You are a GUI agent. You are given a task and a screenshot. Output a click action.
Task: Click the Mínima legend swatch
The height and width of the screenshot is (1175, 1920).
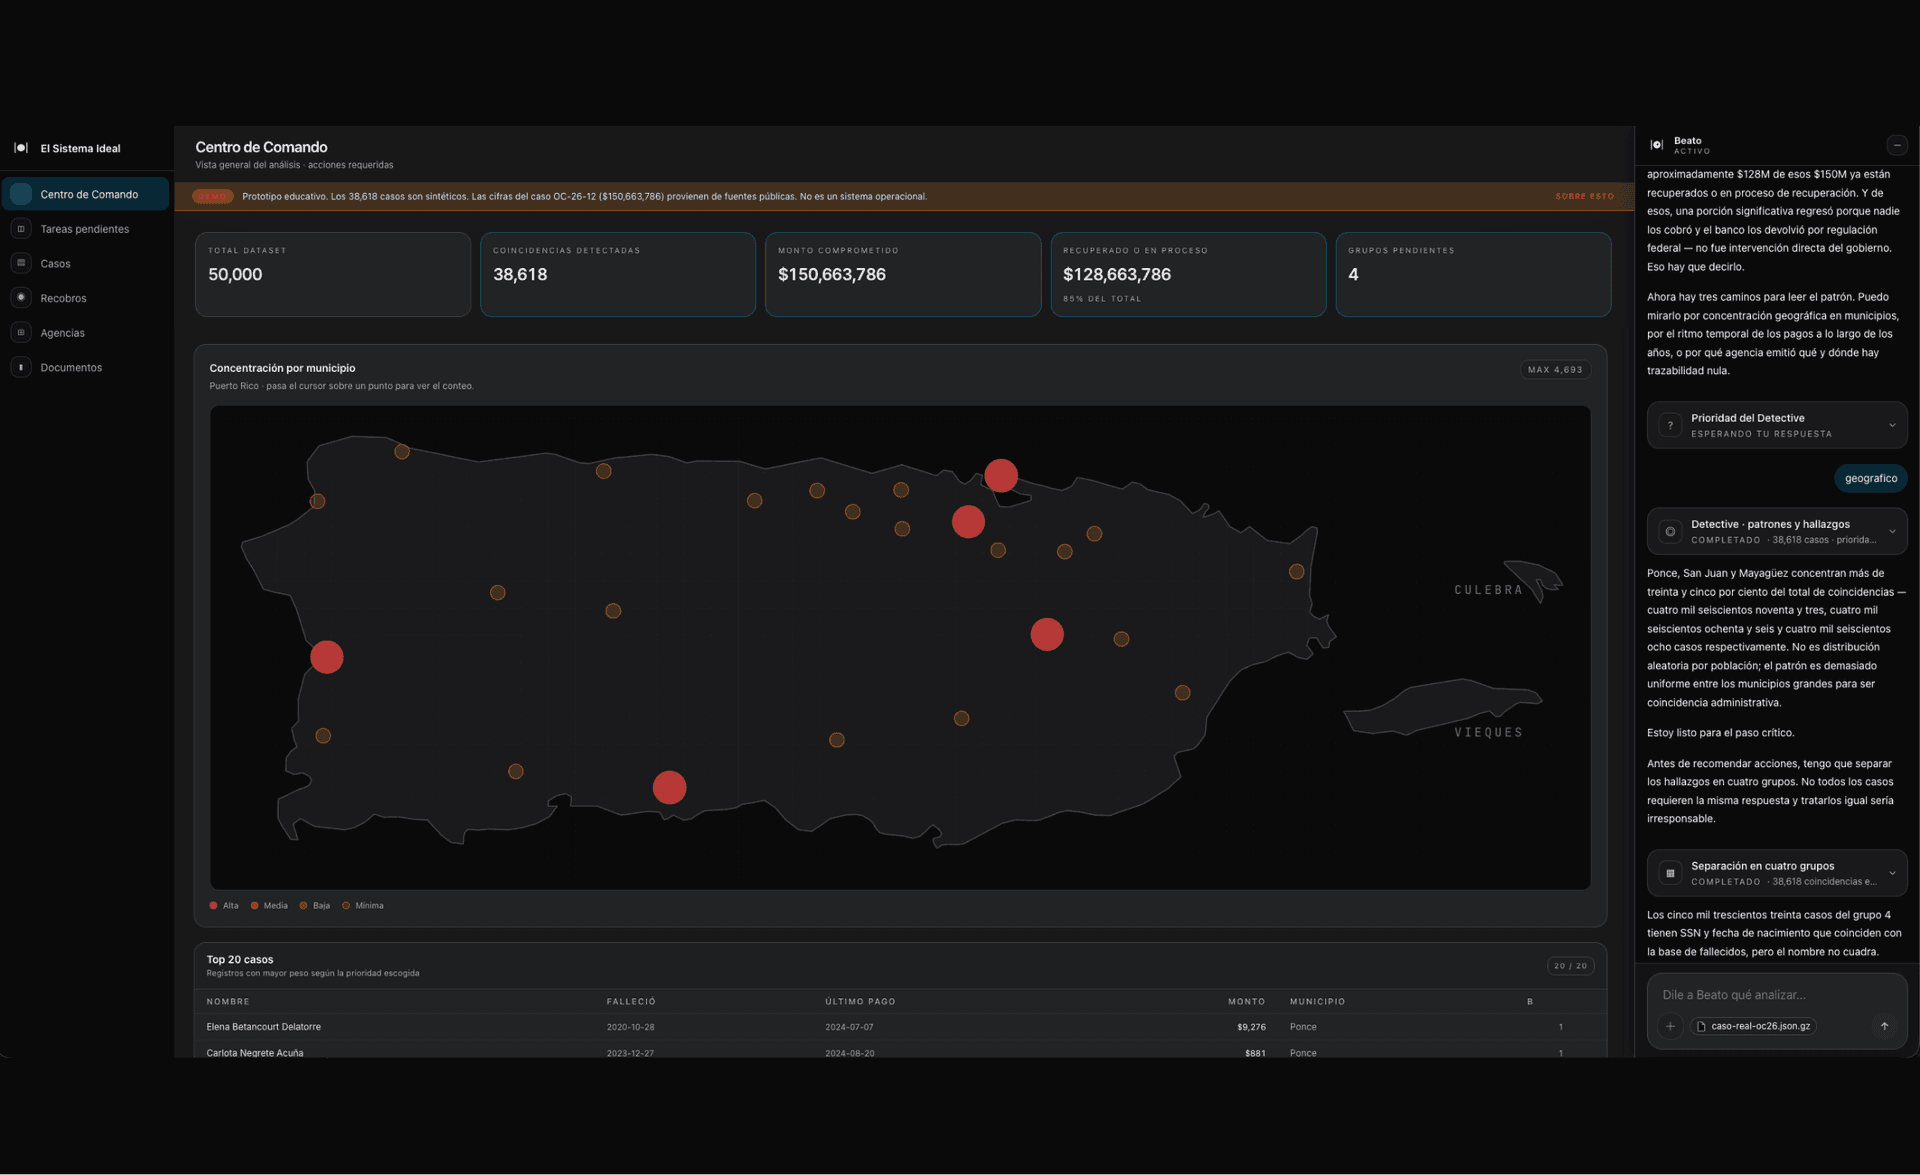click(x=346, y=906)
